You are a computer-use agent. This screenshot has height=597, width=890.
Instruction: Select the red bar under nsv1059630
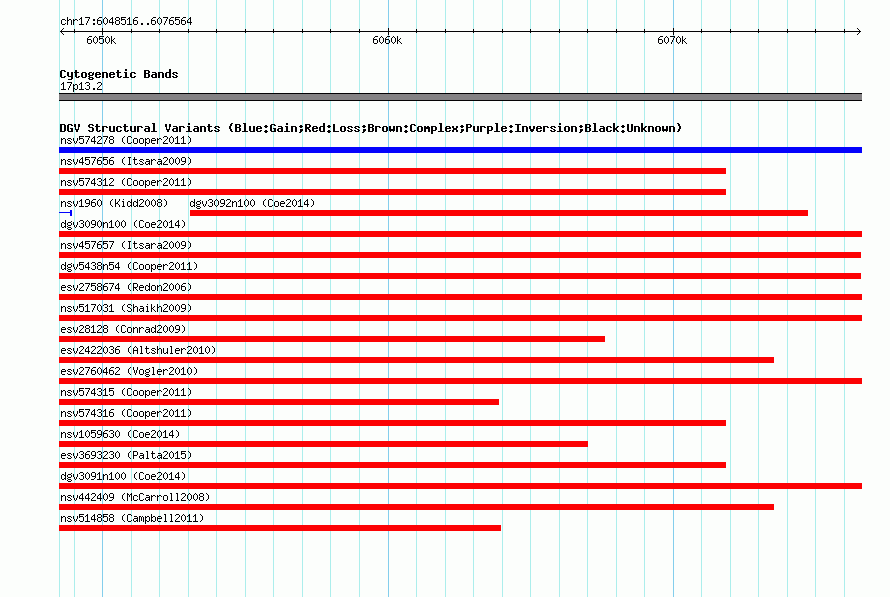click(324, 444)
